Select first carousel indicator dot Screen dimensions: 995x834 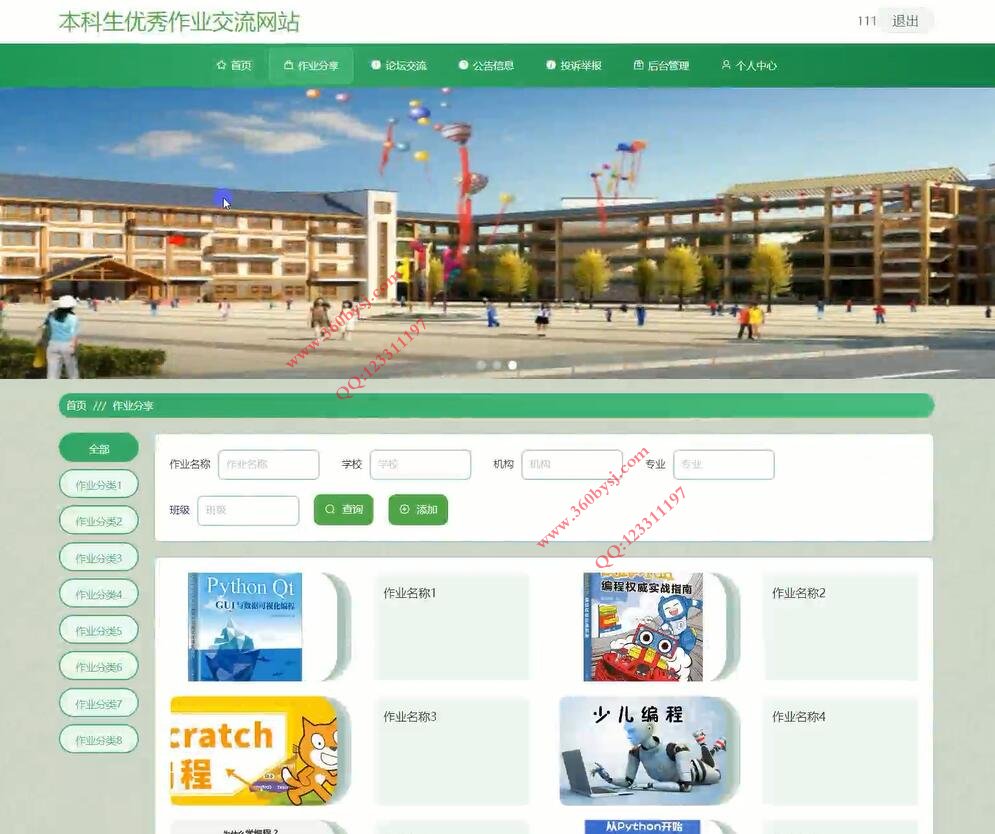481,365
